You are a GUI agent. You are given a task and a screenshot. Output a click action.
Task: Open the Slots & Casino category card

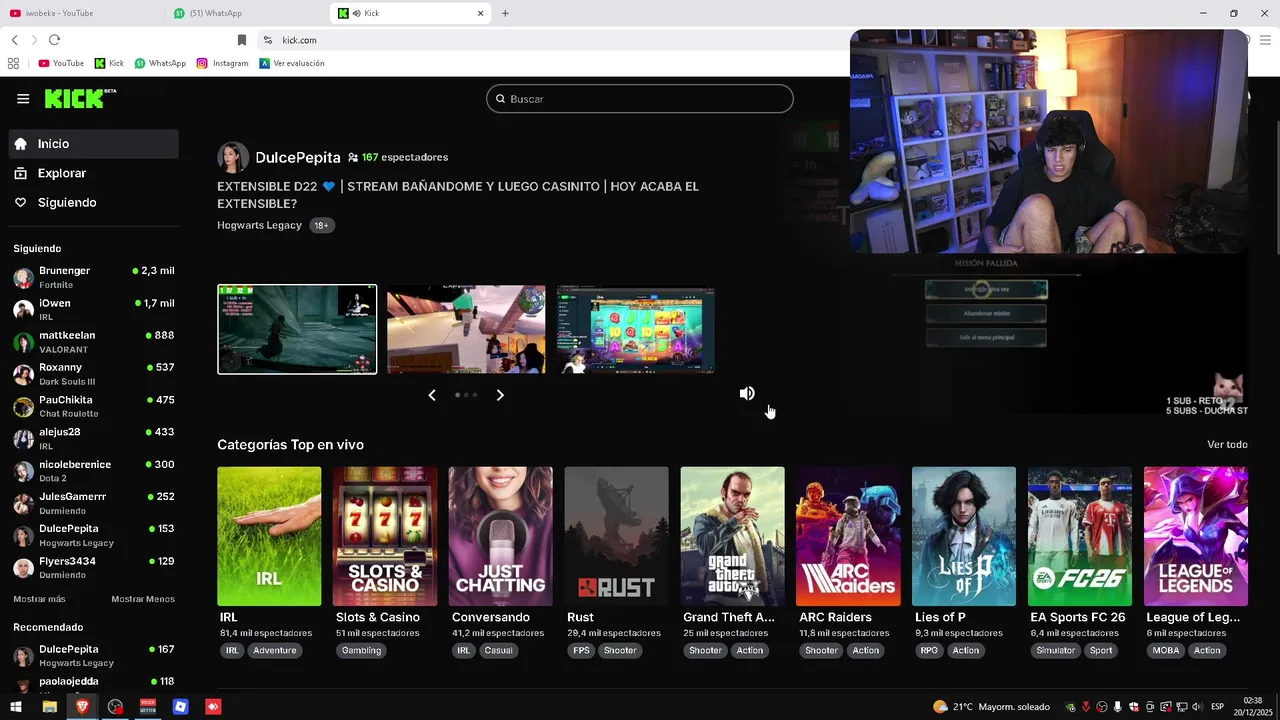coord(385,536)
